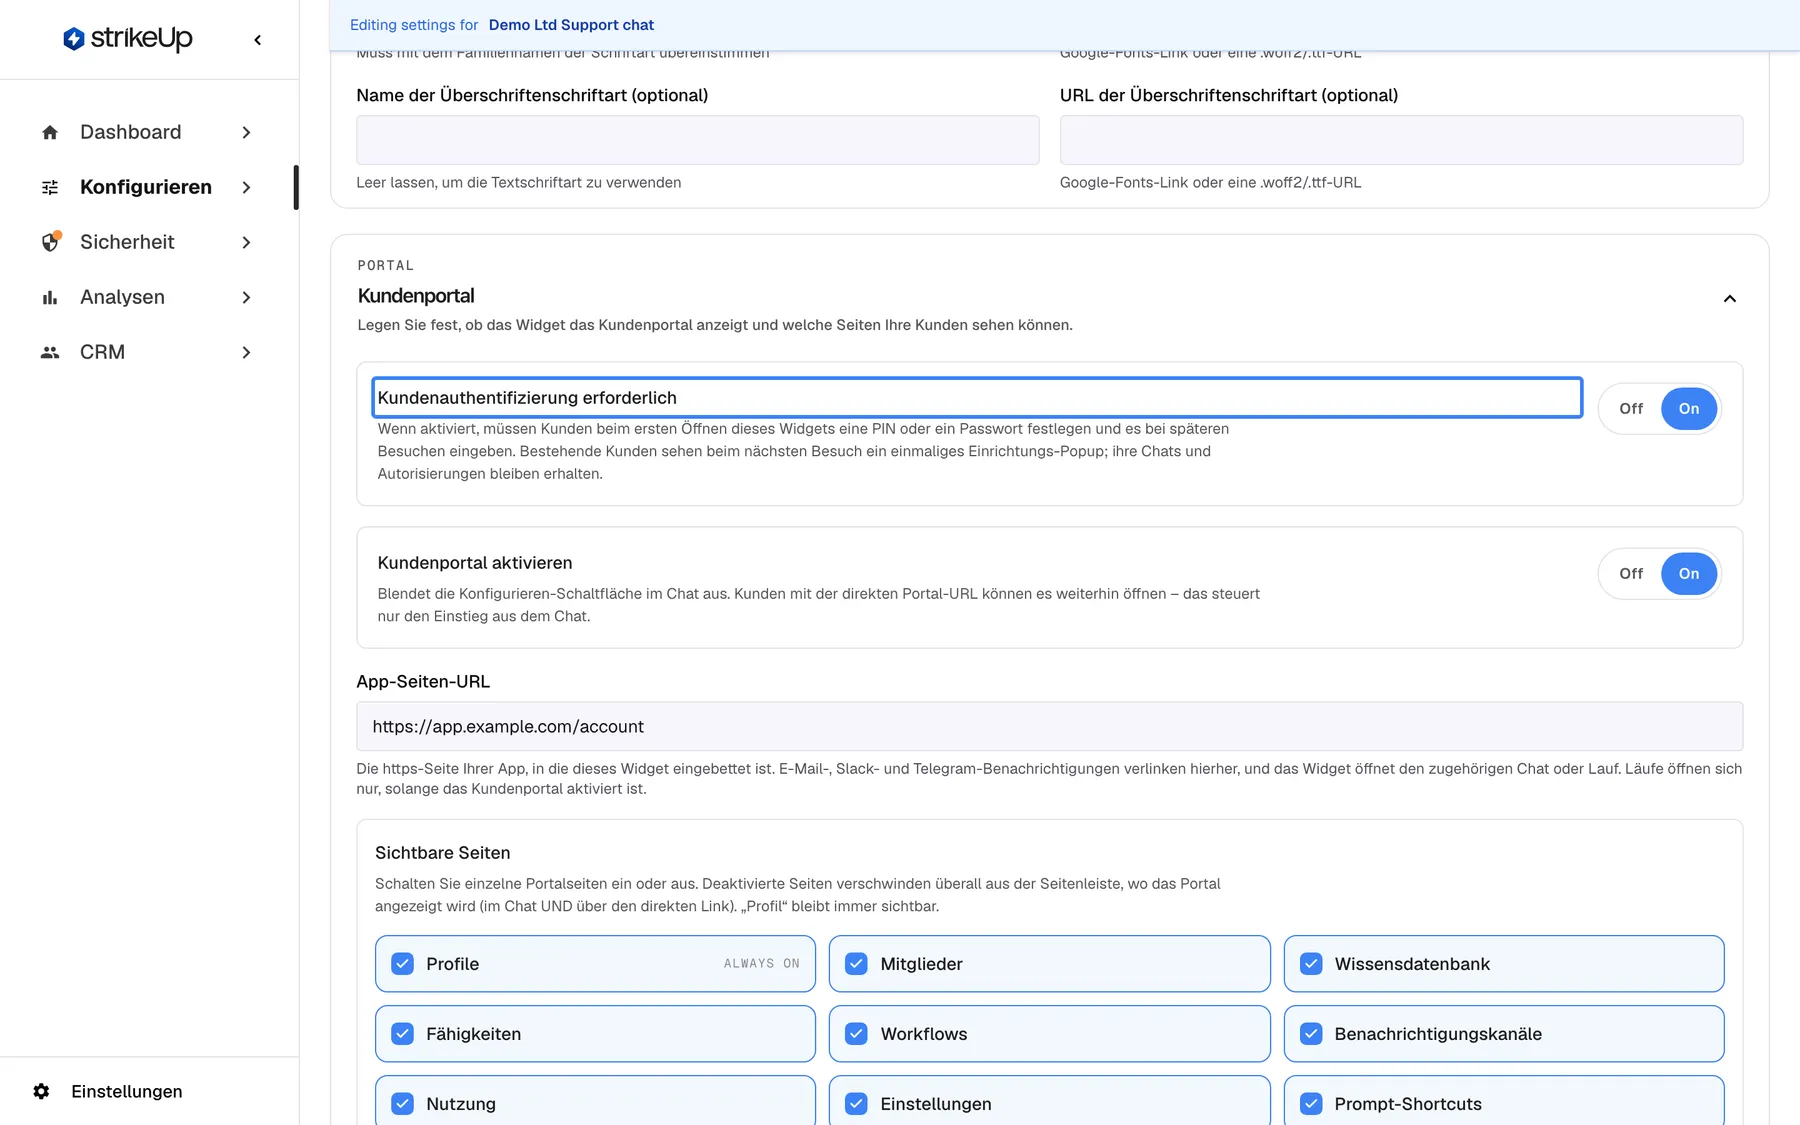Click the Kundenportal aktivieren title
Image resolution: width=1800 pixels, height=1125 pixels.
pos(475,563)
